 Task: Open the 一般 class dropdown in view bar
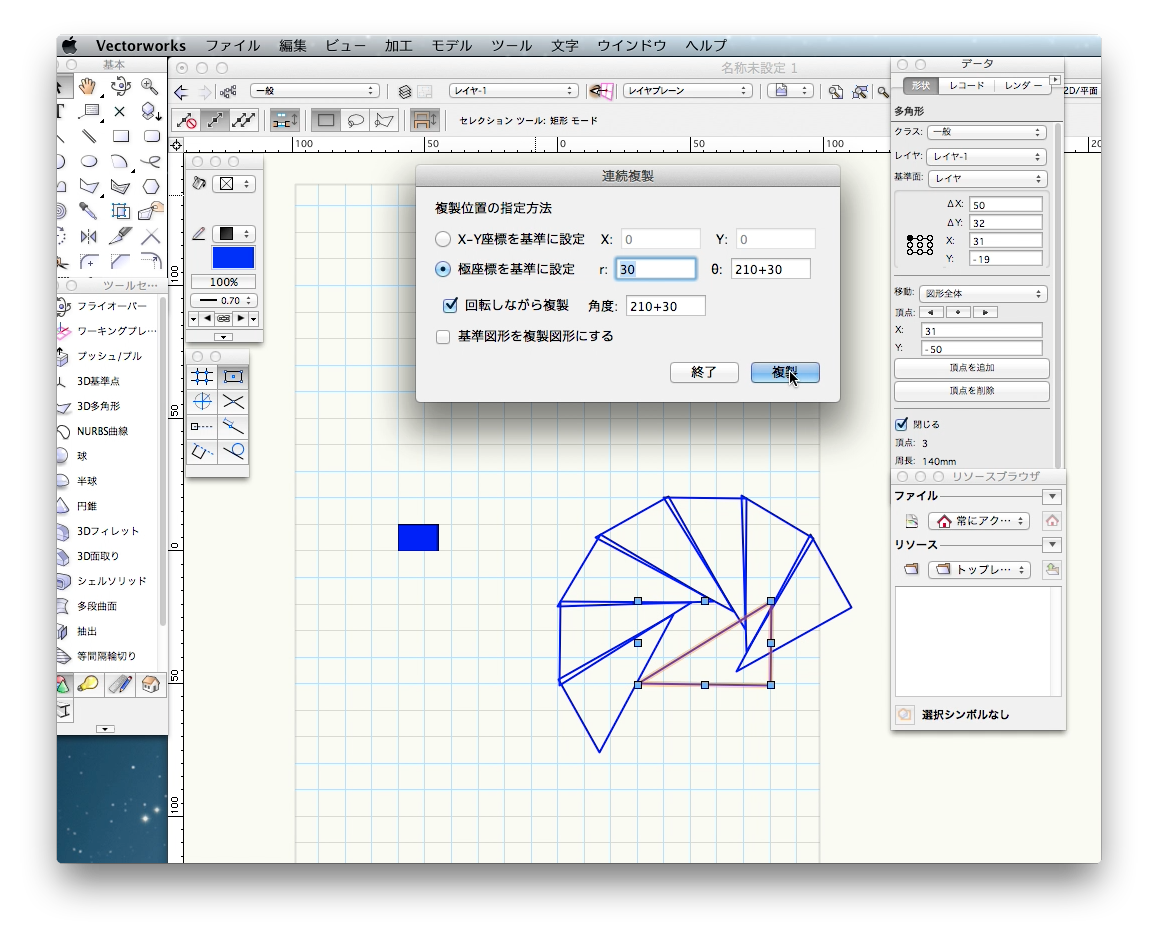(315, 91)
